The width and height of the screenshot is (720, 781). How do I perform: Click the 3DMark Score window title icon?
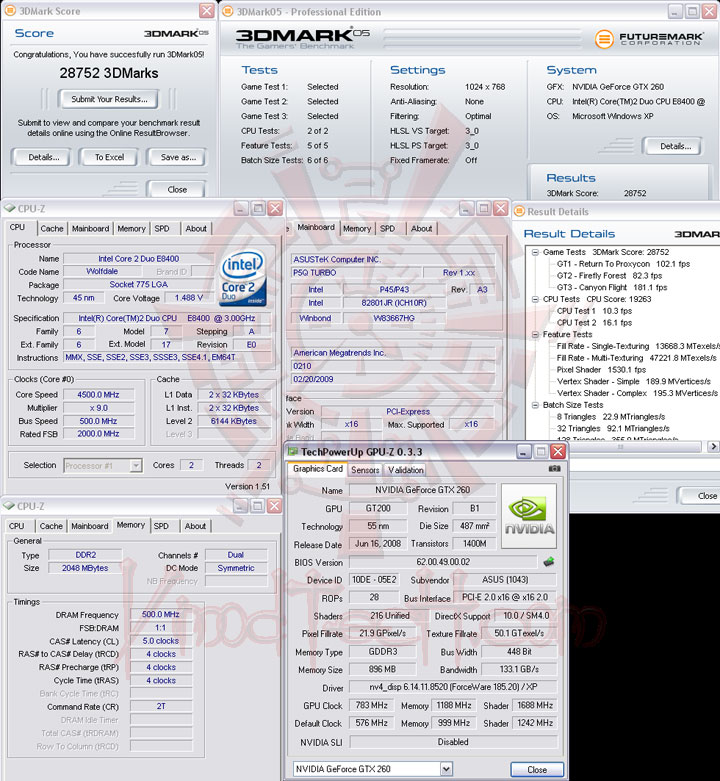(x=10, y=11)
